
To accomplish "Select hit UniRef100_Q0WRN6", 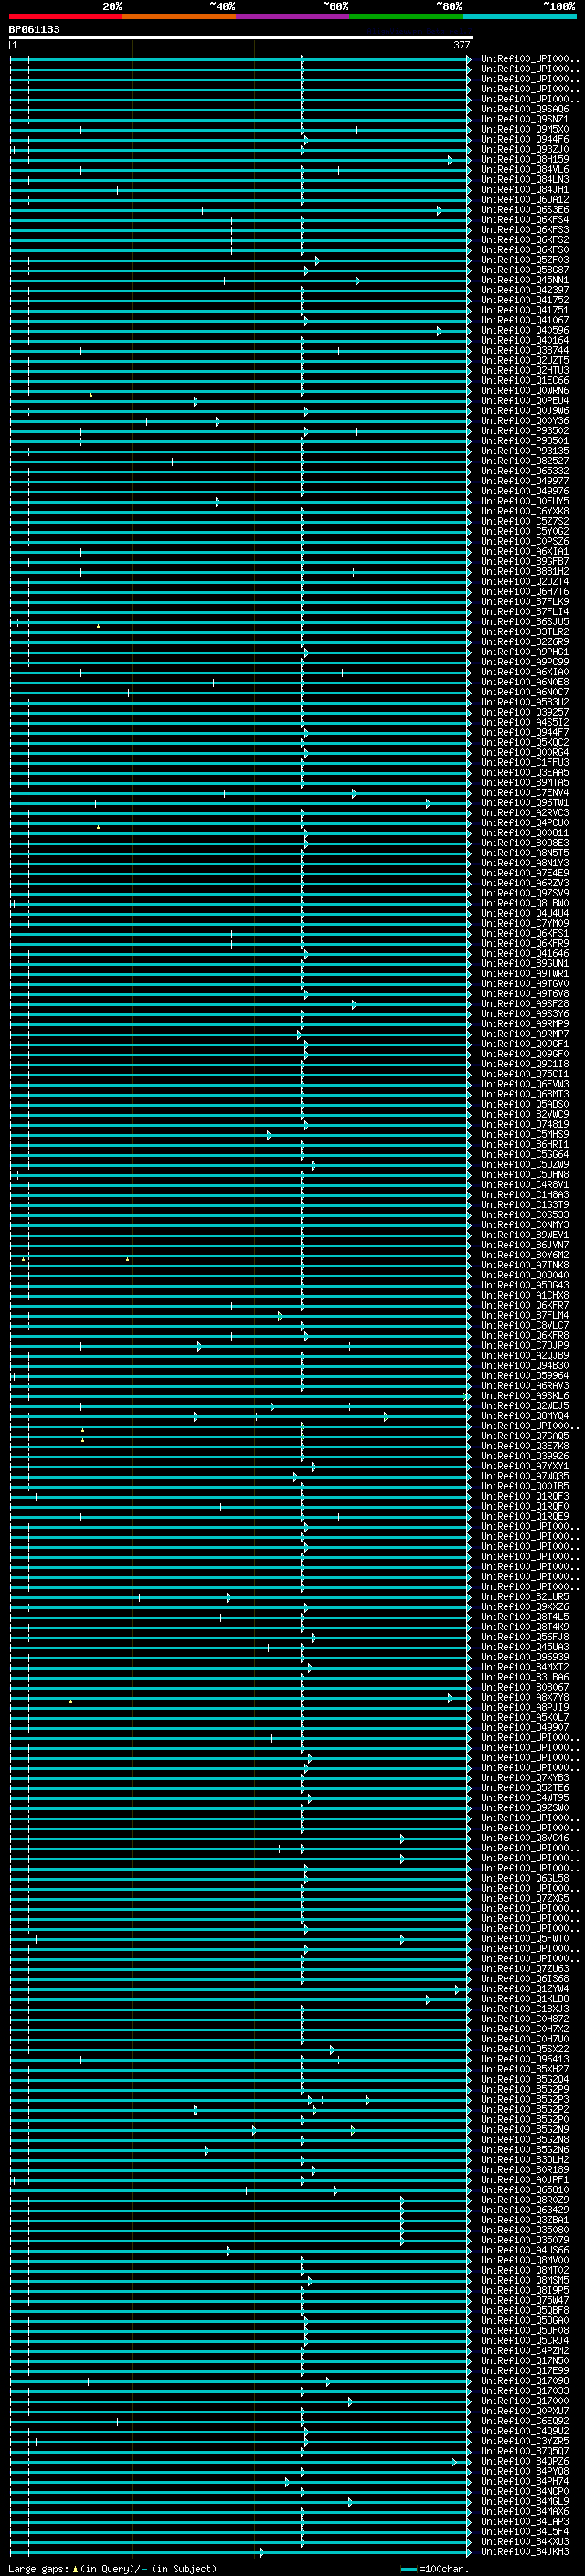I will coord(524,390).
